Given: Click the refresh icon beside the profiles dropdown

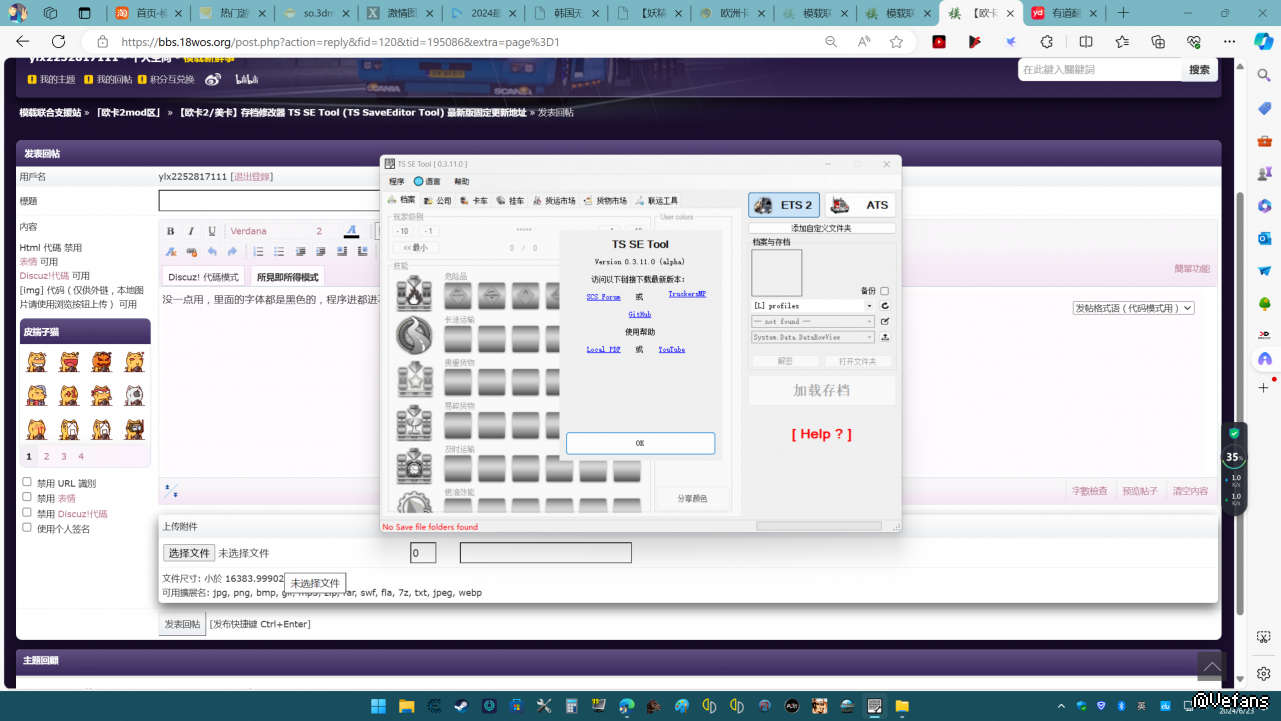Looking at the screenshot, I should click(885, 306).
